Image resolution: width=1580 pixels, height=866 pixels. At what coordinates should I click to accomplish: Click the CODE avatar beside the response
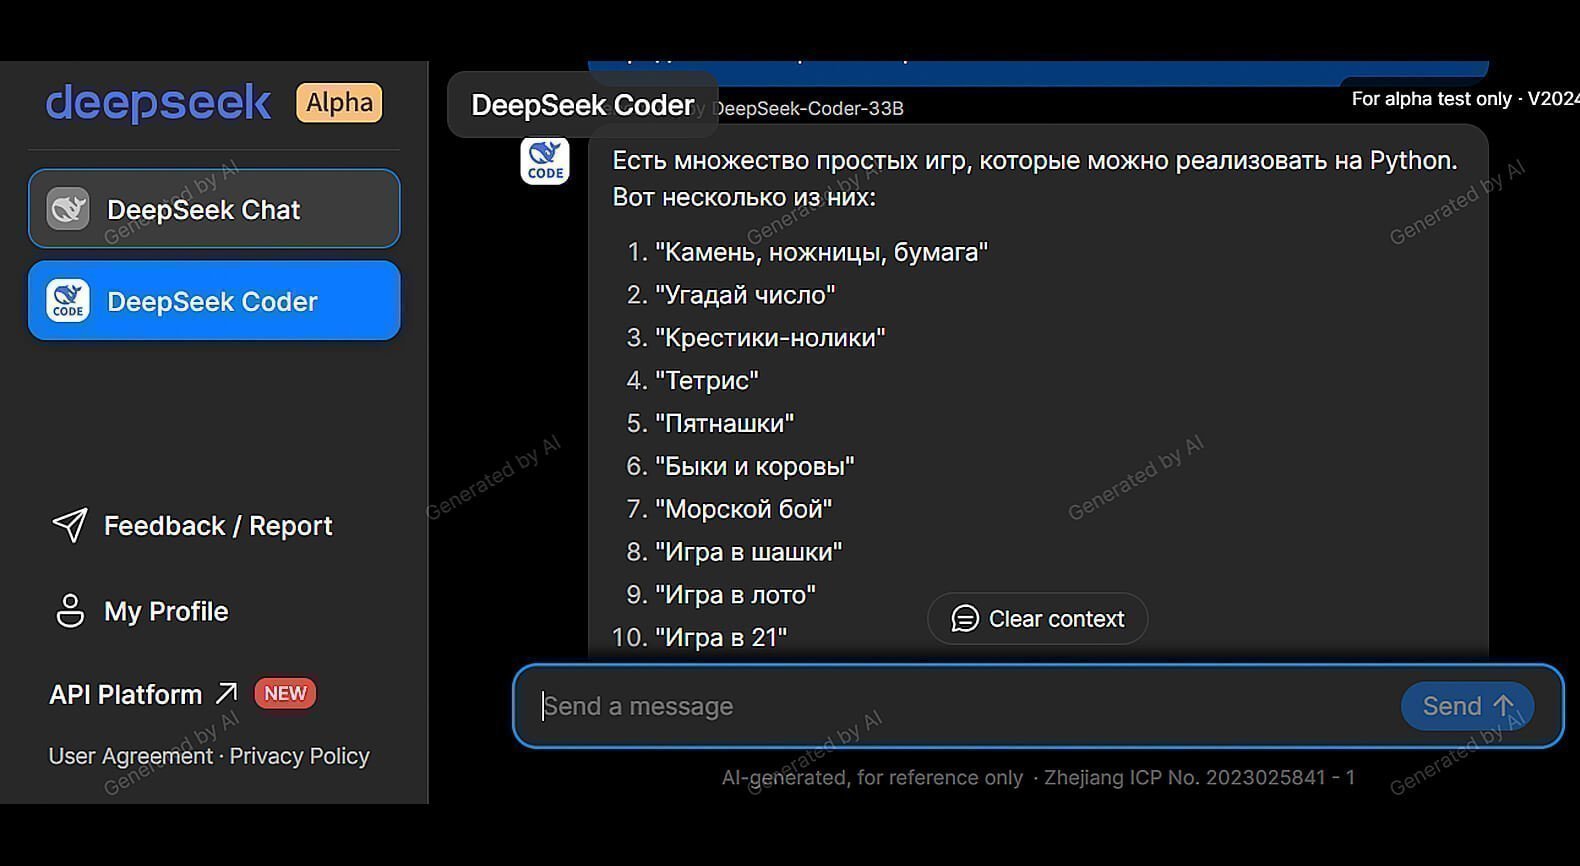tap(545, 160)
